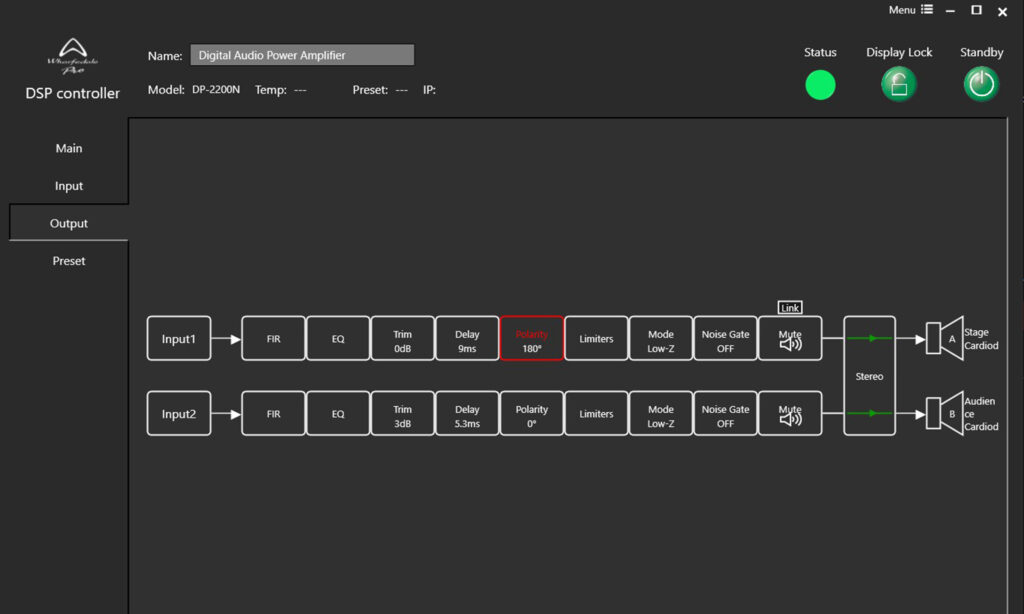Open the Input1 FIR filter block
Screen dimensions: 1024x614
click(x=273, y=339)
